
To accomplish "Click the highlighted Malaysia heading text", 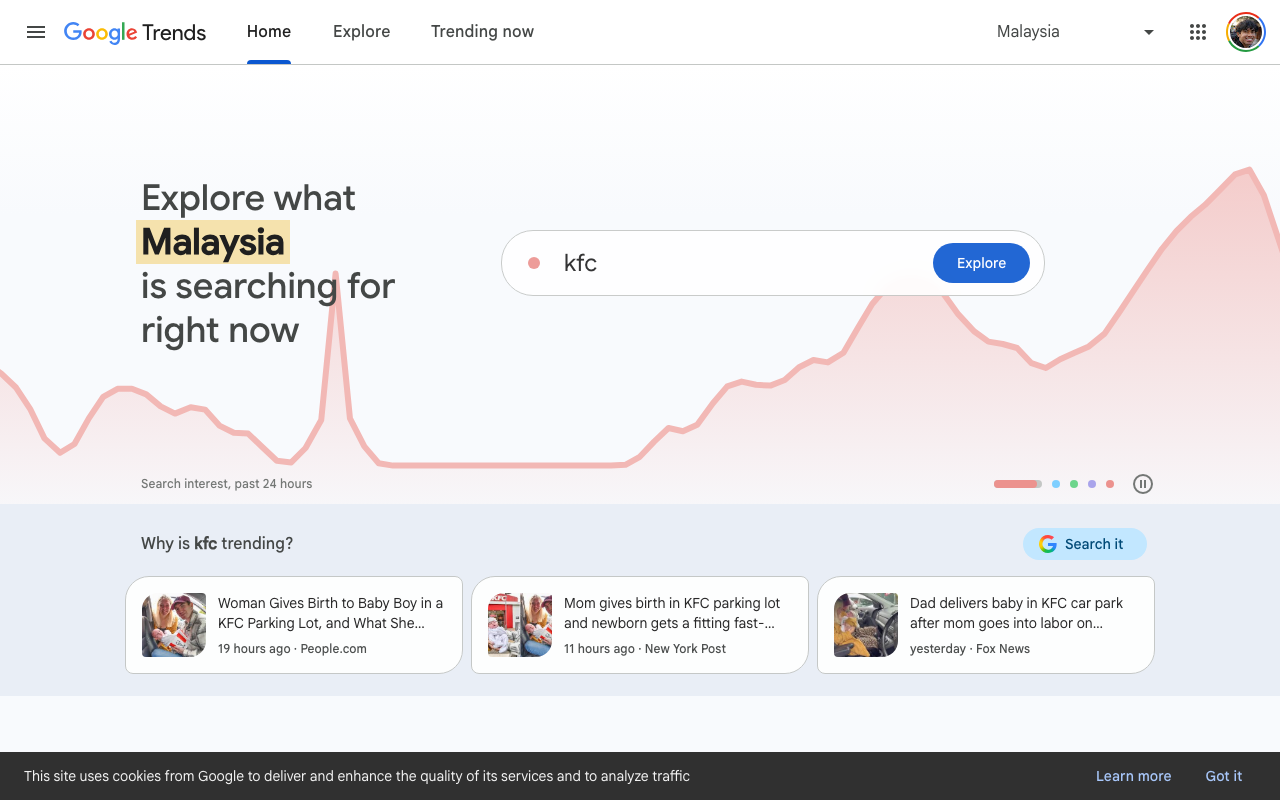I will 213,242.
